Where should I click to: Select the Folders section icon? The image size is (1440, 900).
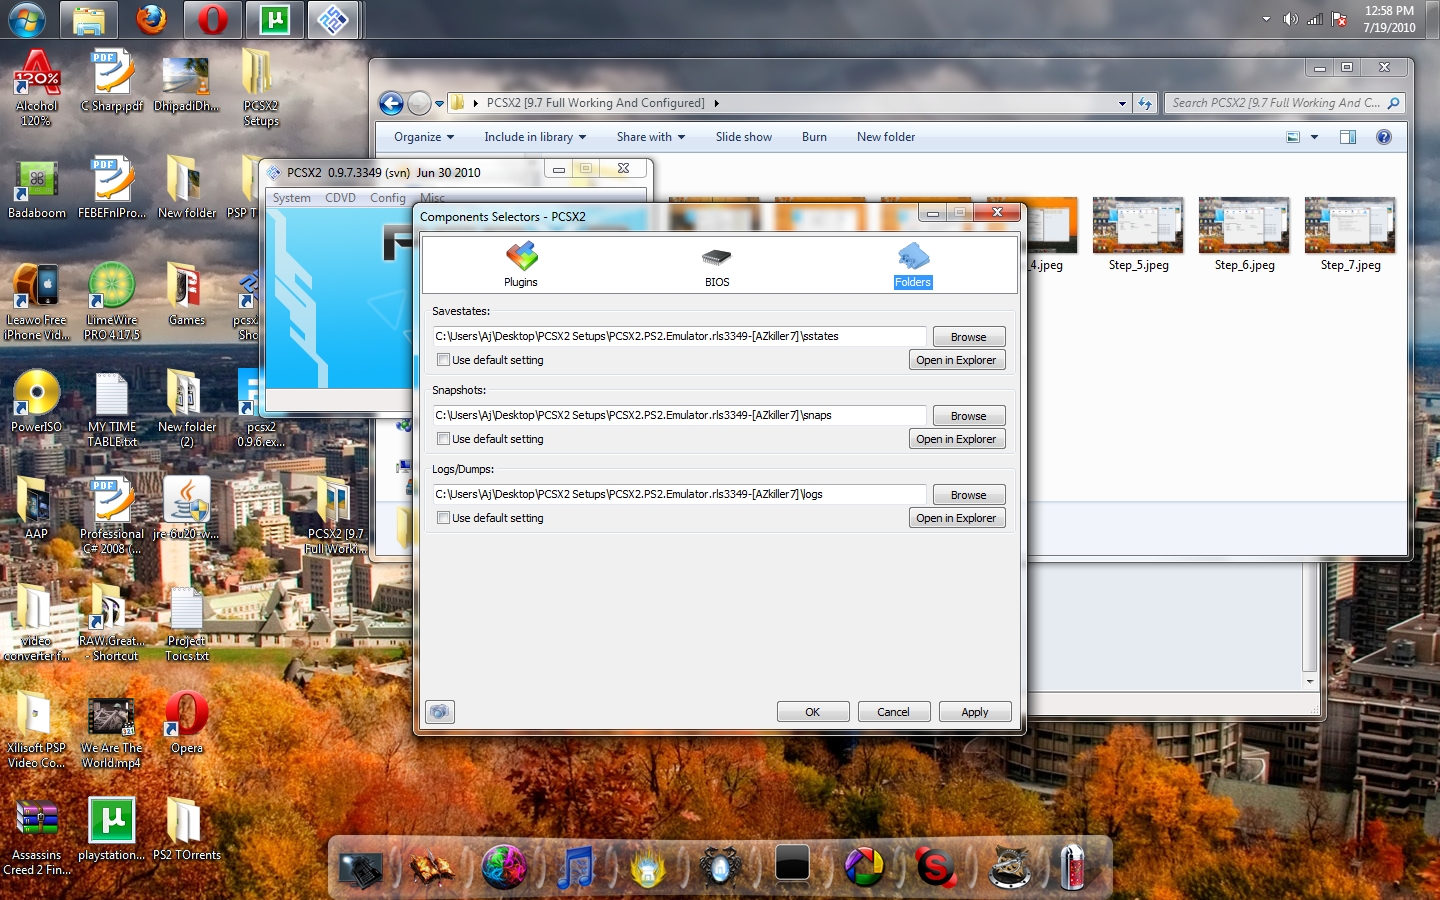[x=913, y=265]
